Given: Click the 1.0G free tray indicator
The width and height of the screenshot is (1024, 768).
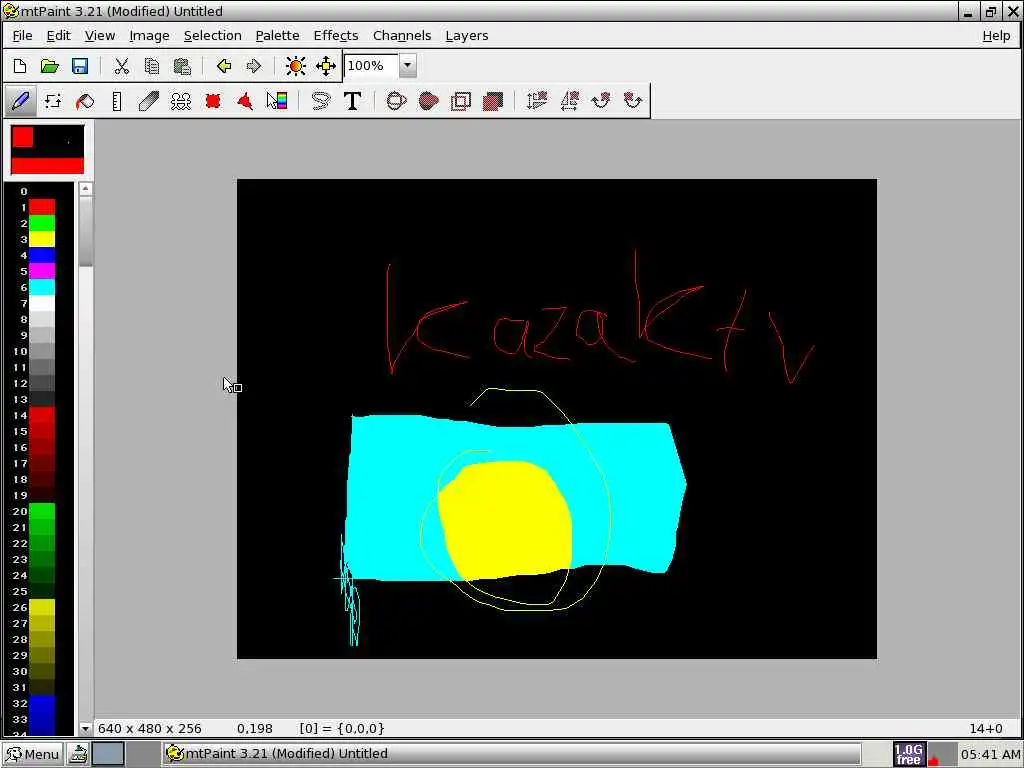Looking at the screenshot, I should pyautogui.click(x=908, y=754).
